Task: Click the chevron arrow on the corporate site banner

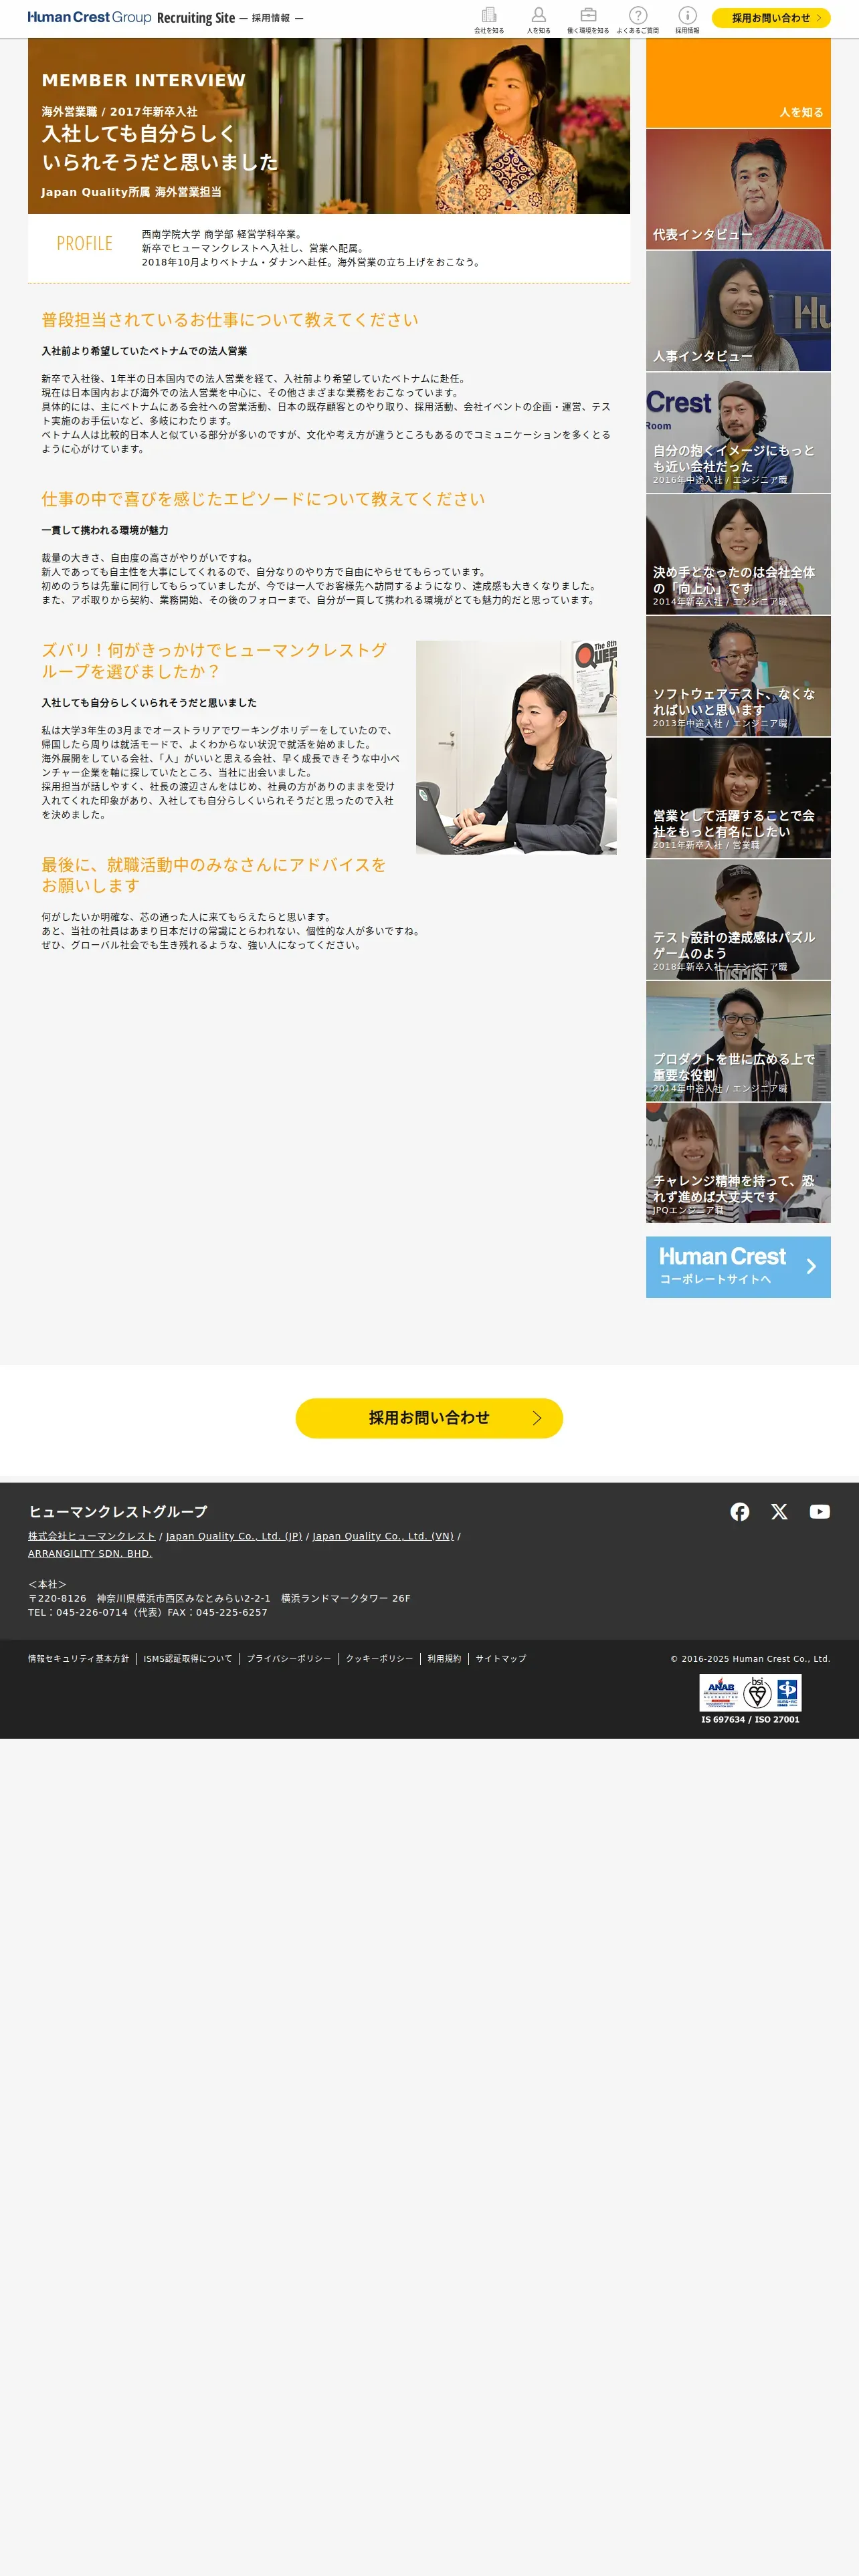Action: (x=811, y=1266)
